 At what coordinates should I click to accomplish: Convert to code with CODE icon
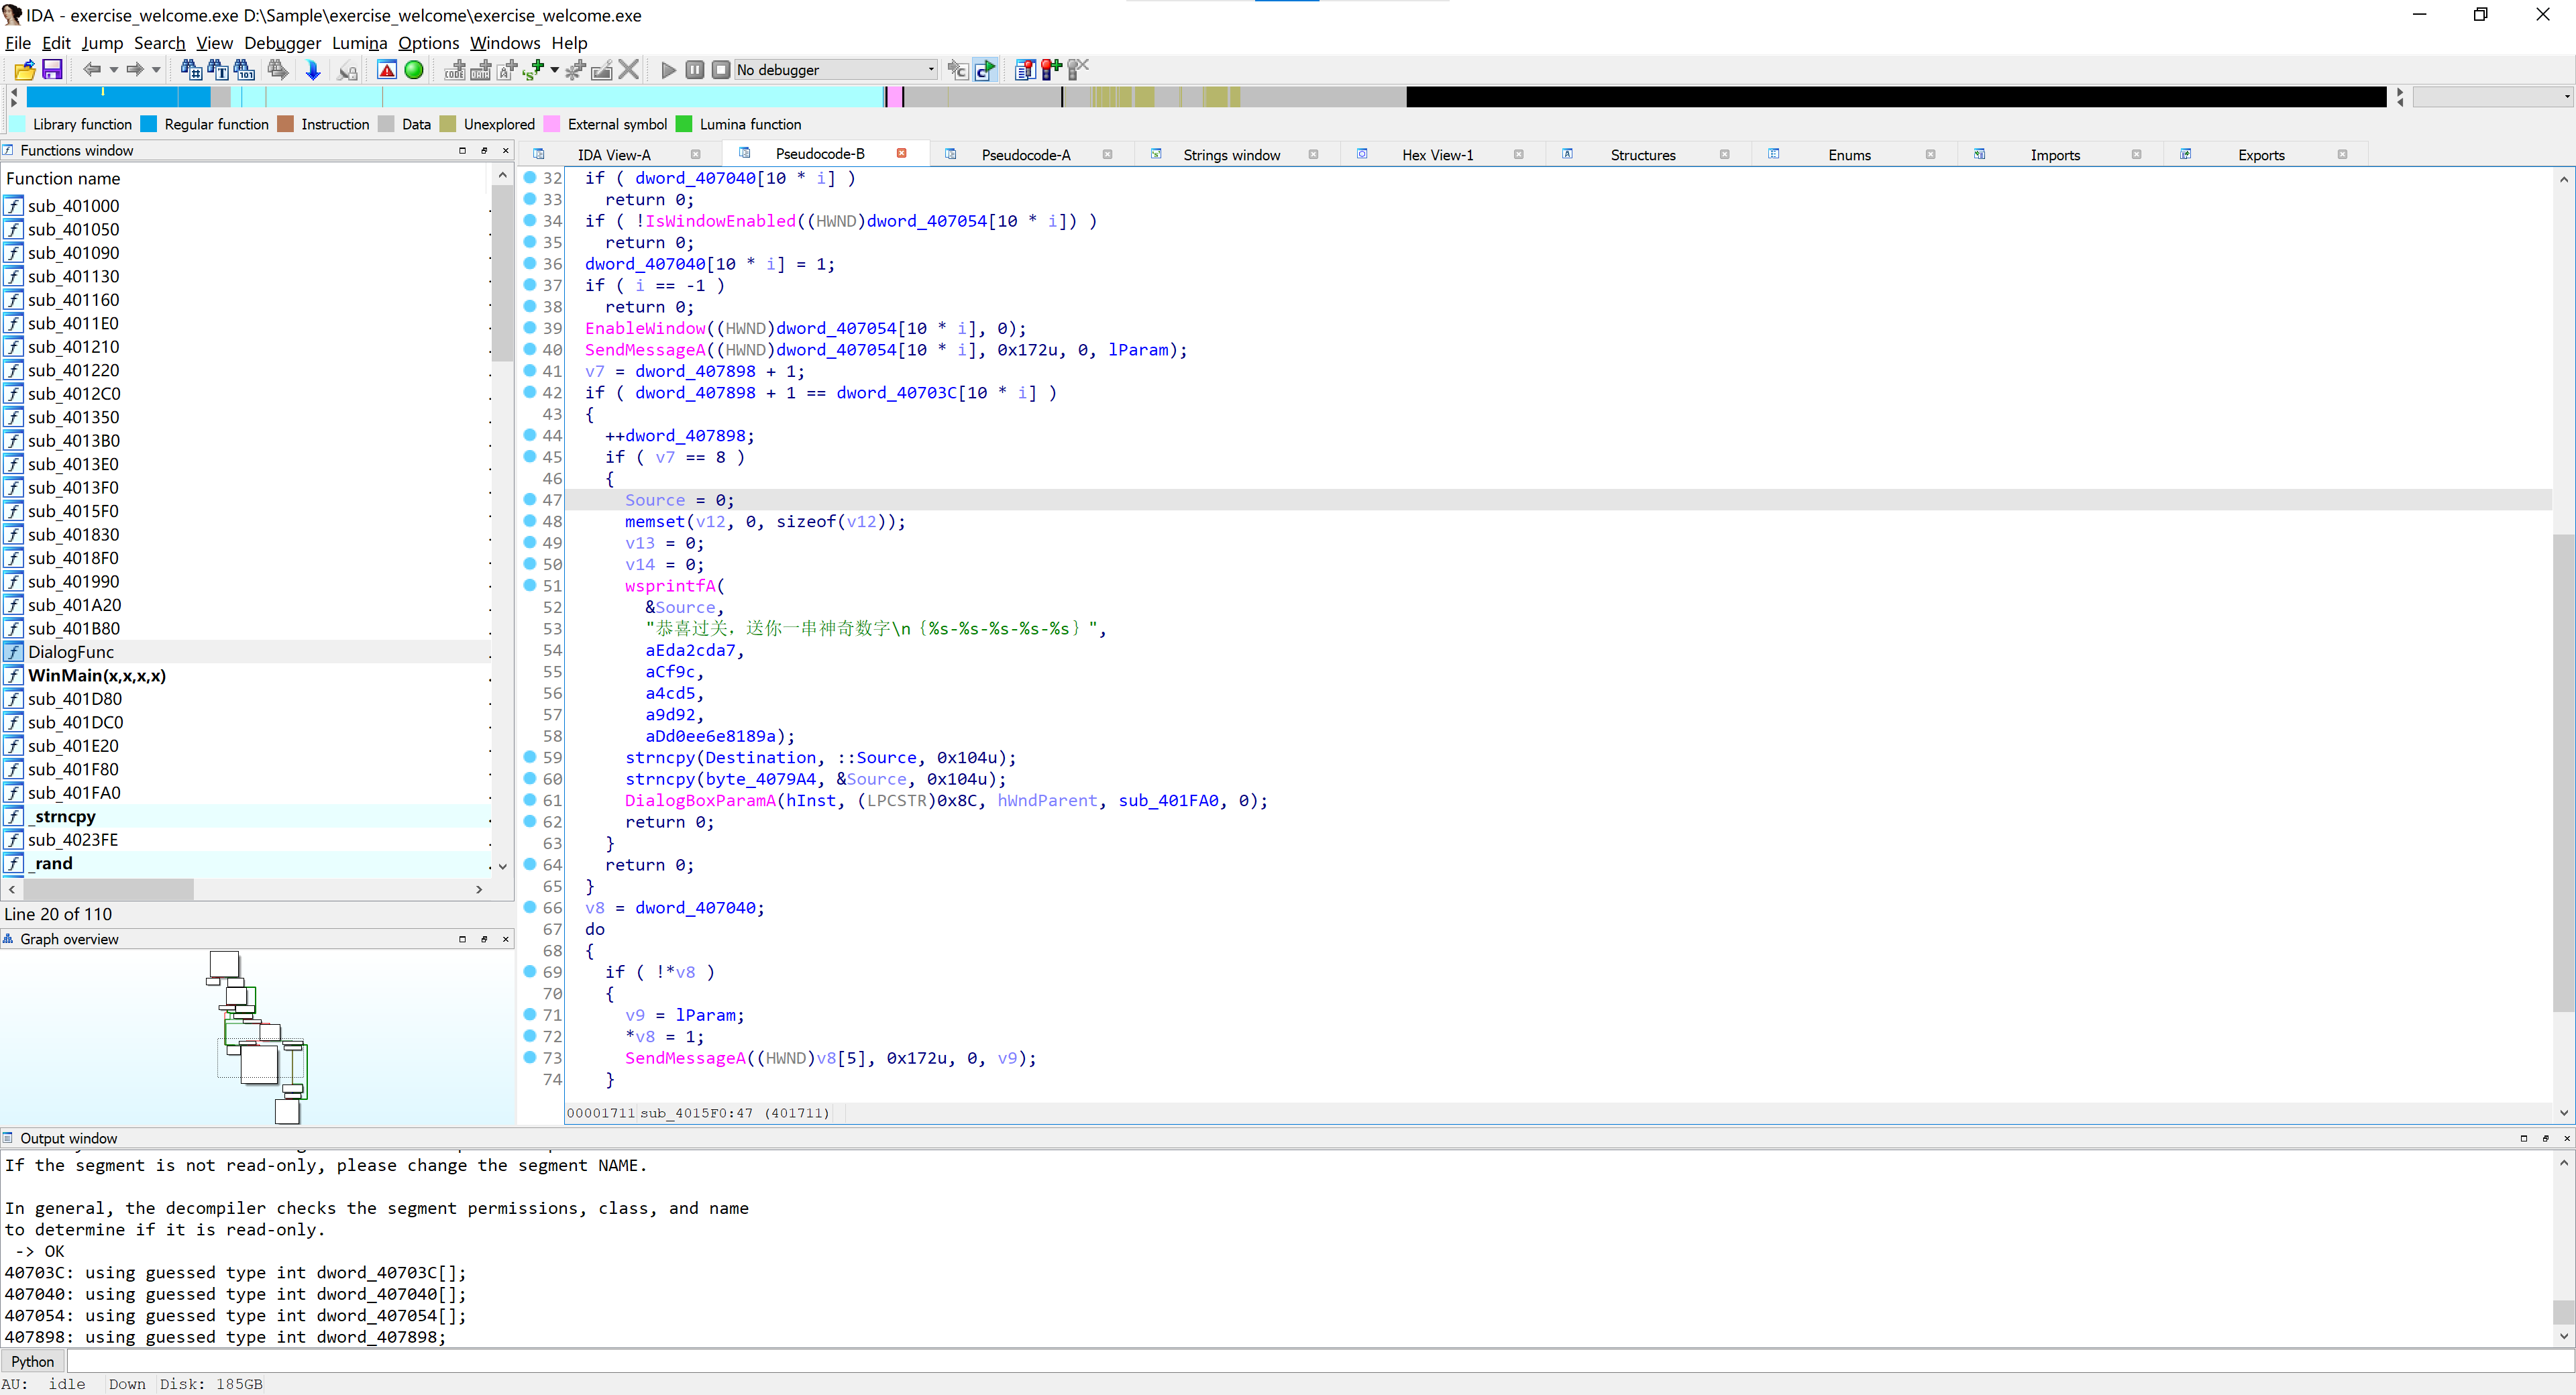coord(455,69)
